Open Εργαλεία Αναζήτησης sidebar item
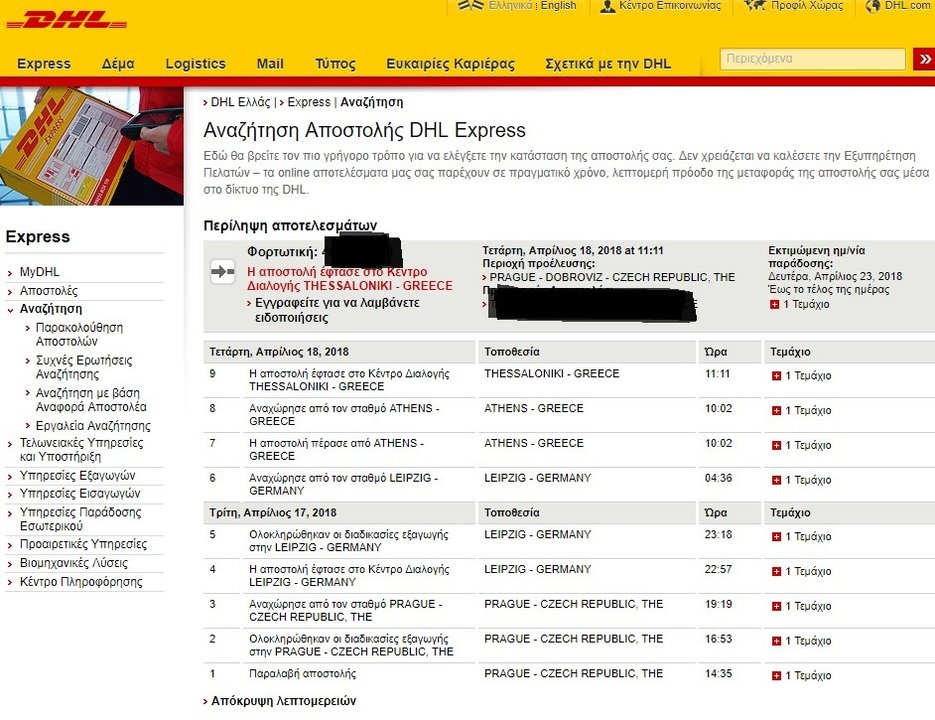 pos(93,426)
